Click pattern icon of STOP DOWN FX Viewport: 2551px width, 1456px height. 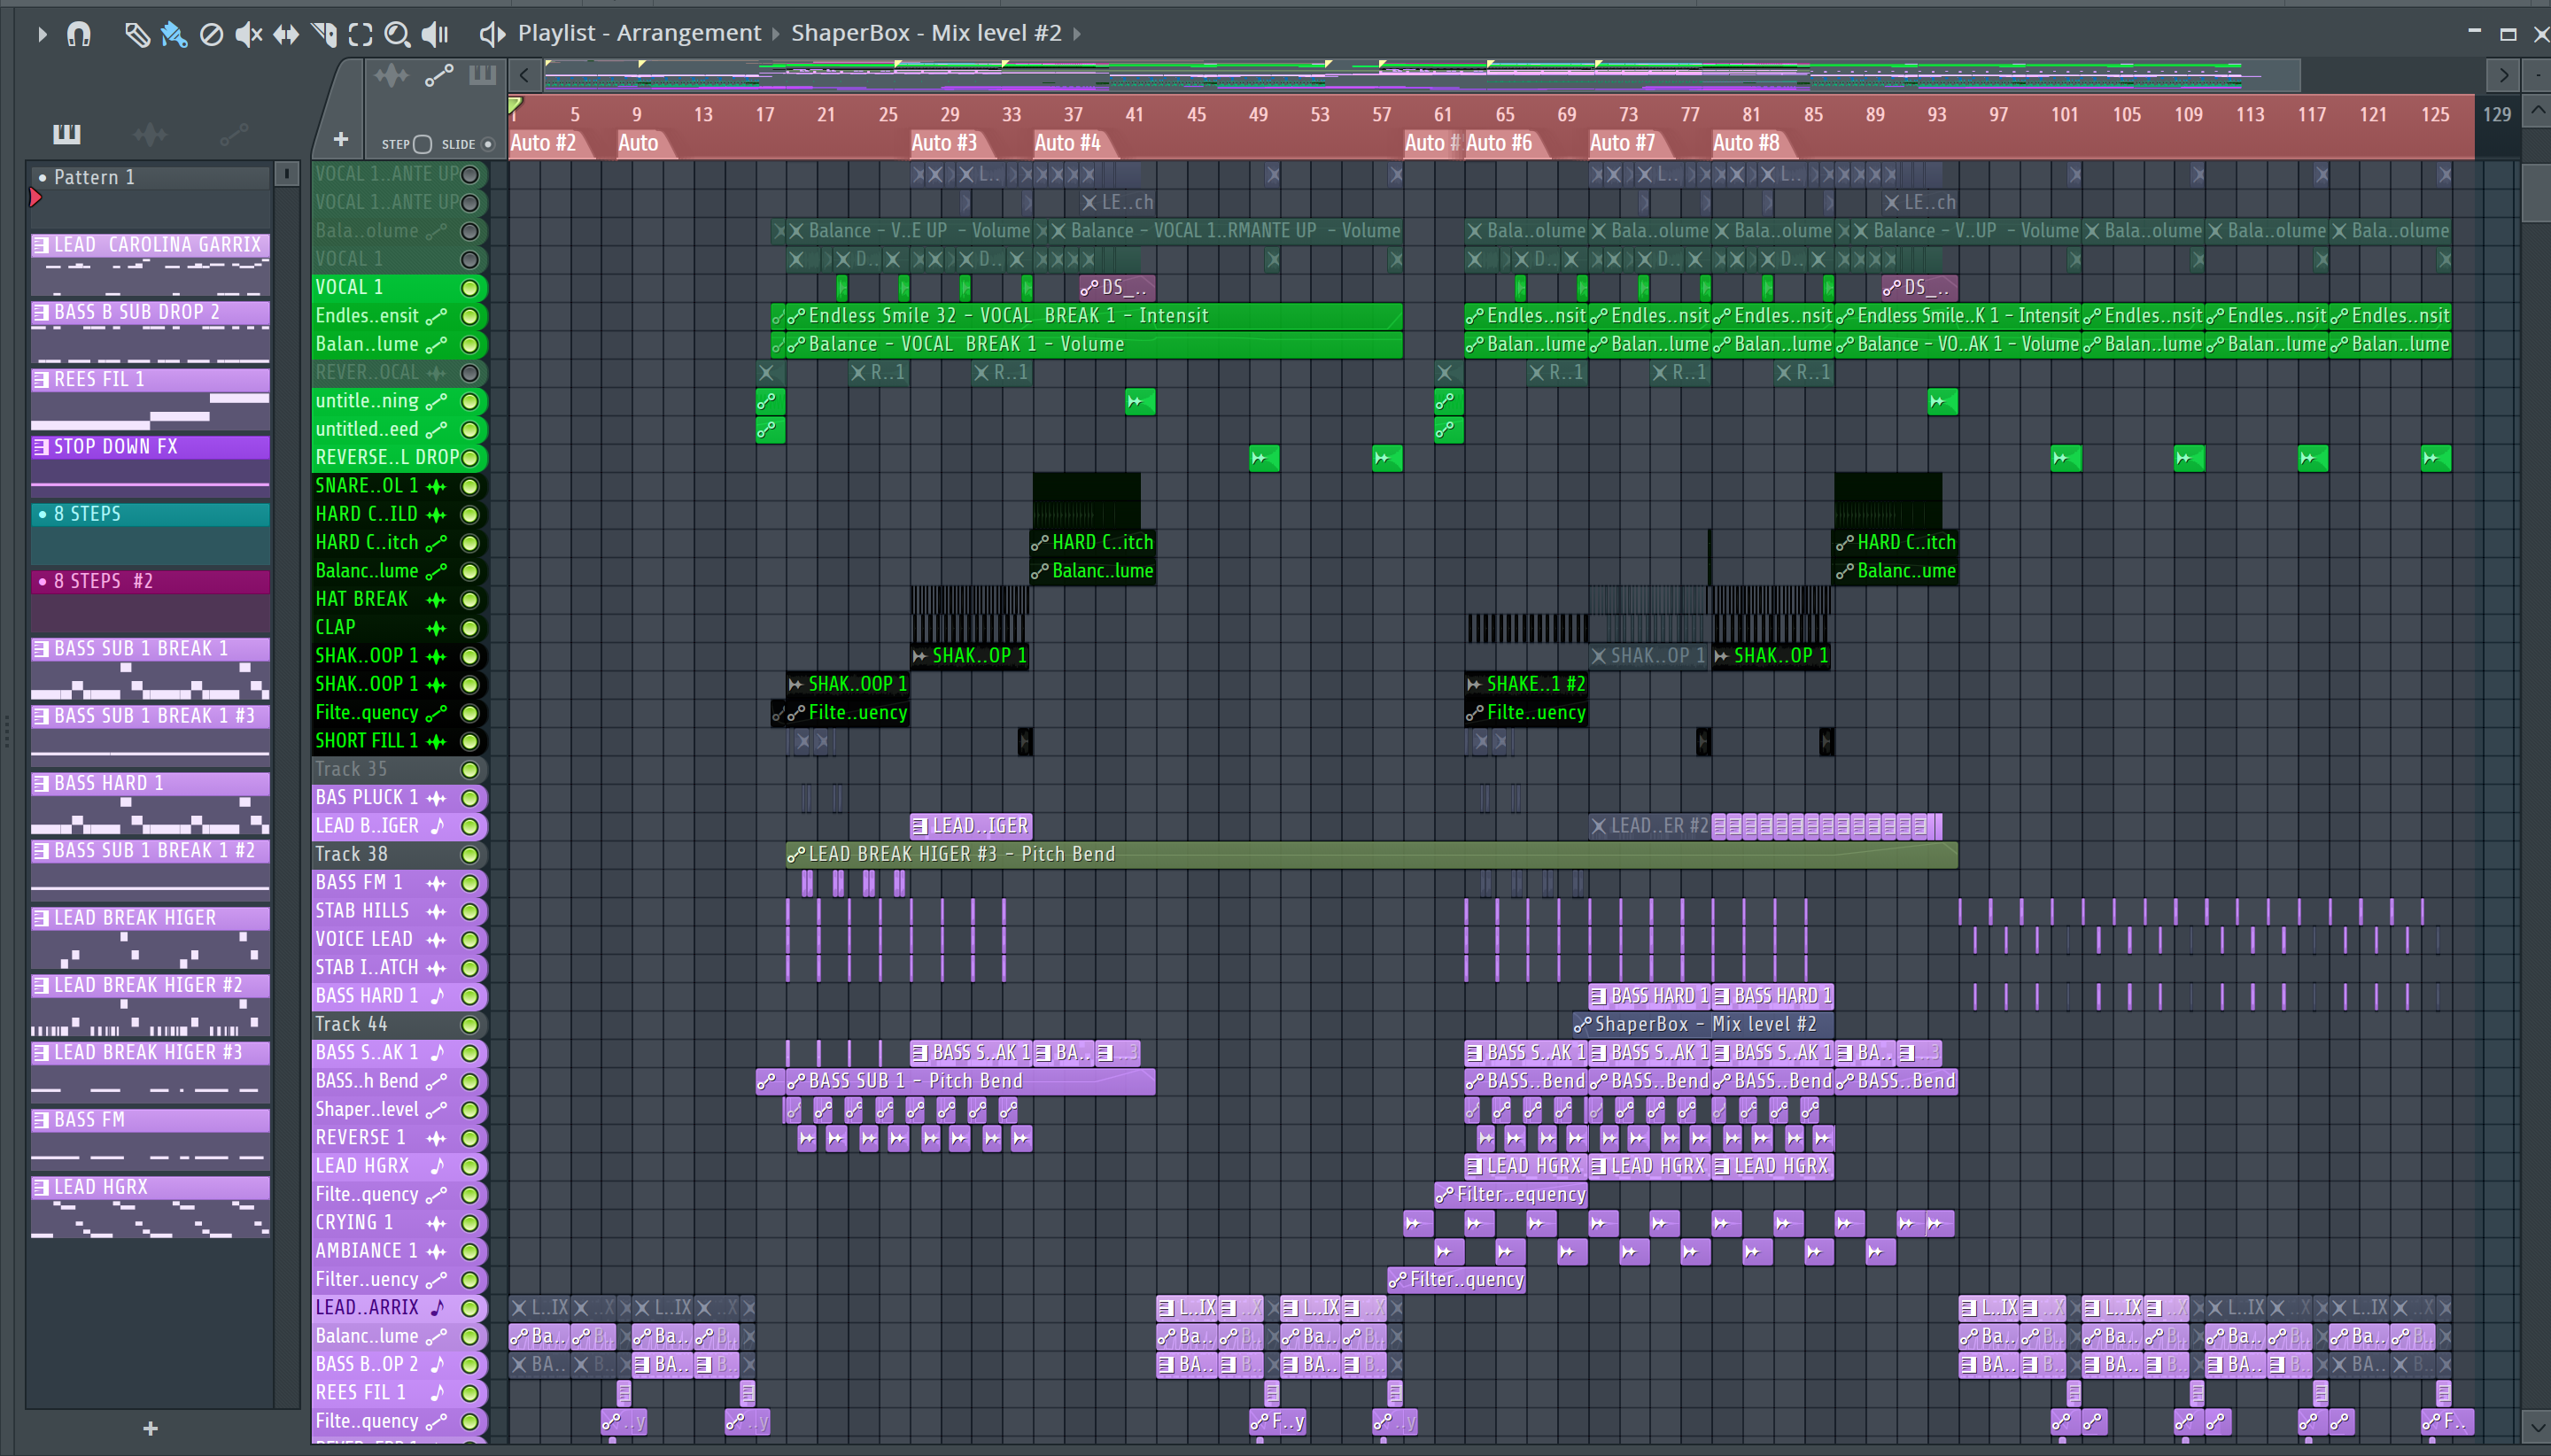tap(41, 447)
